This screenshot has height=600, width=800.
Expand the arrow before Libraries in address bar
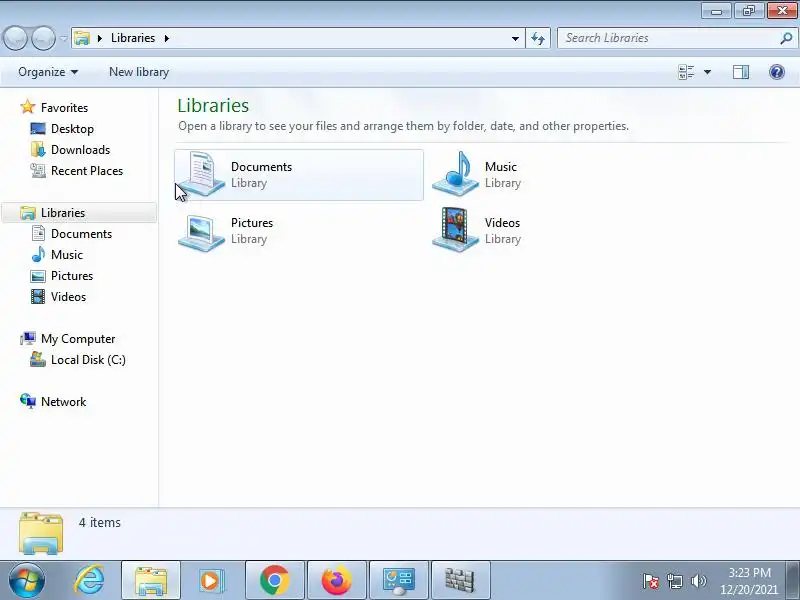coord(99,38)
